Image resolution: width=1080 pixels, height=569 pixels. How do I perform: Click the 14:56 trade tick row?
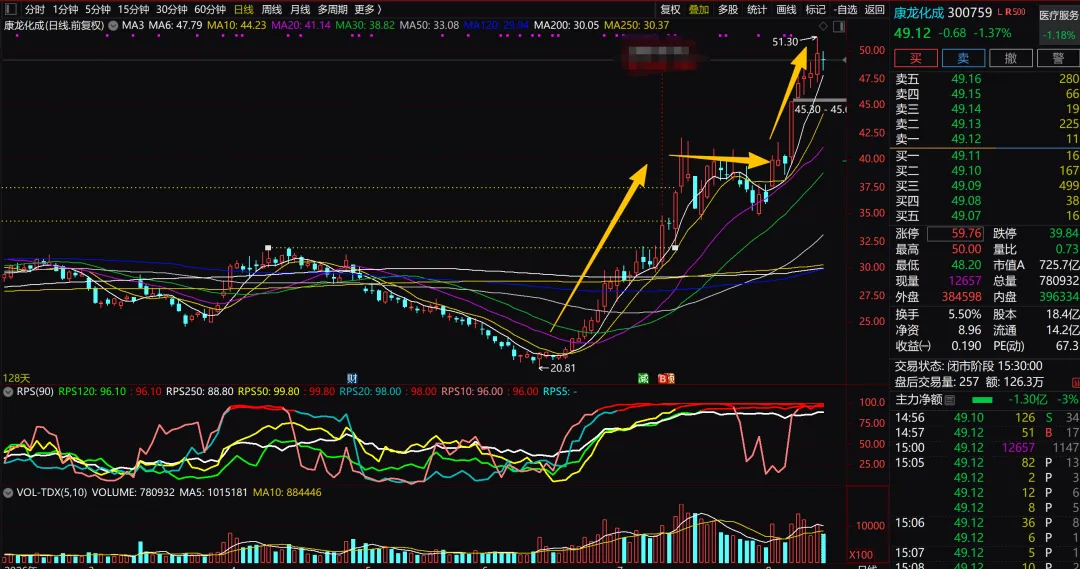[x=986, y=418]
